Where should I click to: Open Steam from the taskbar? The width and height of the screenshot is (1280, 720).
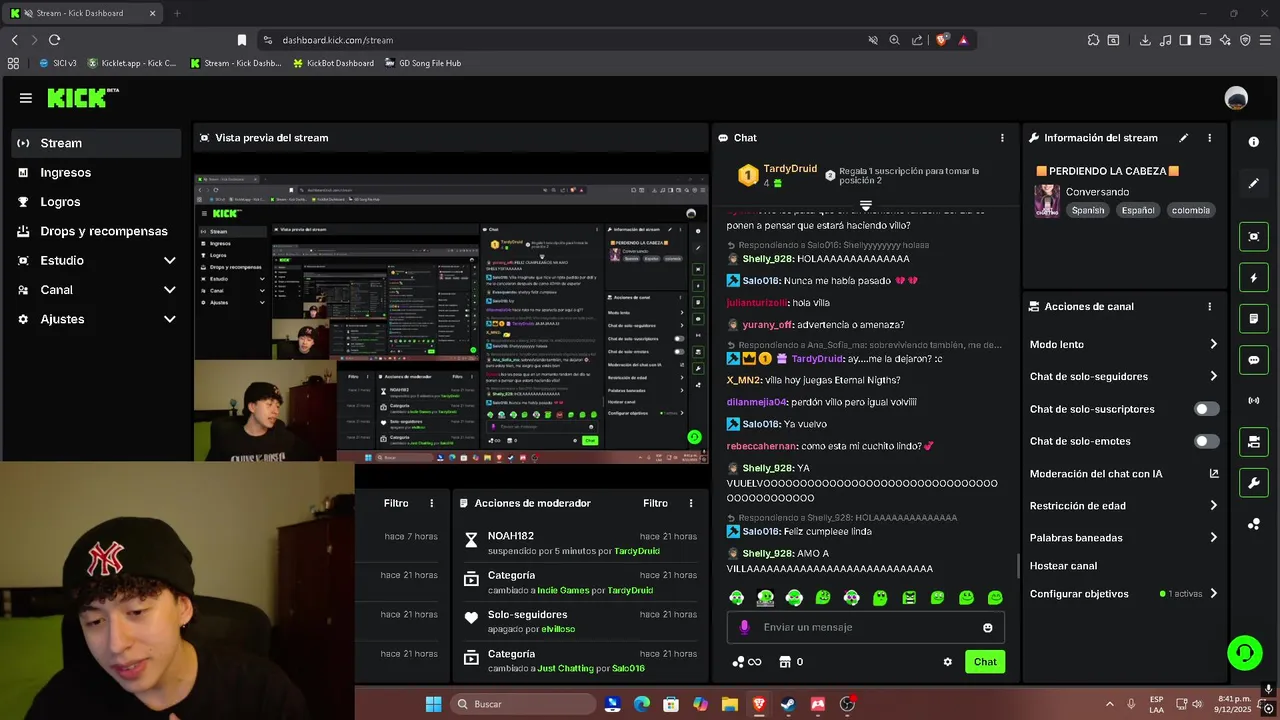click(788, 704)
